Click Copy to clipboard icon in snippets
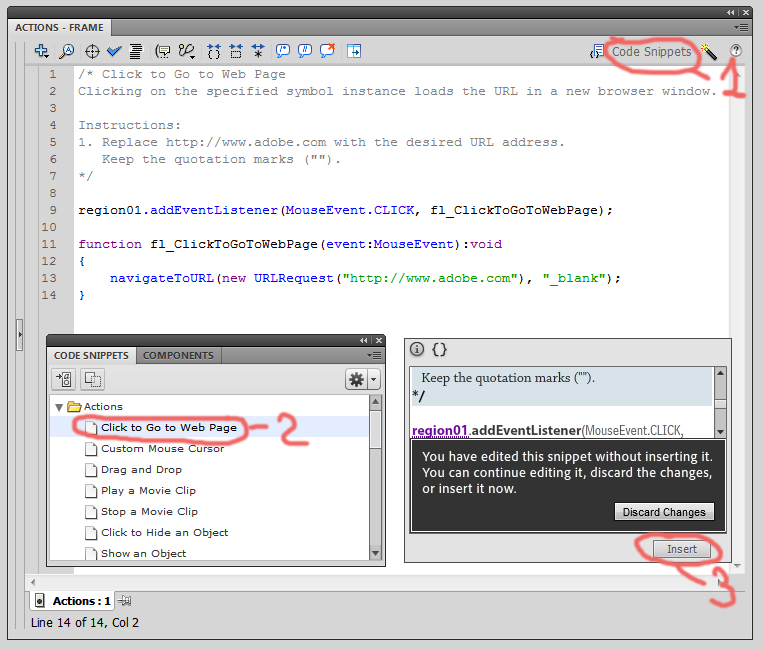764x650 pixels. pyautogui.click(x=93, y=379)
